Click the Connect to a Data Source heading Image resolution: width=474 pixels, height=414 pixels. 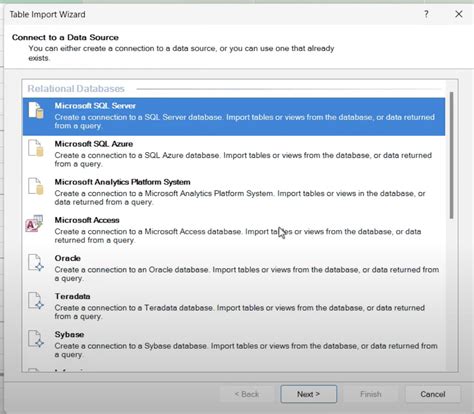point(65,37)
